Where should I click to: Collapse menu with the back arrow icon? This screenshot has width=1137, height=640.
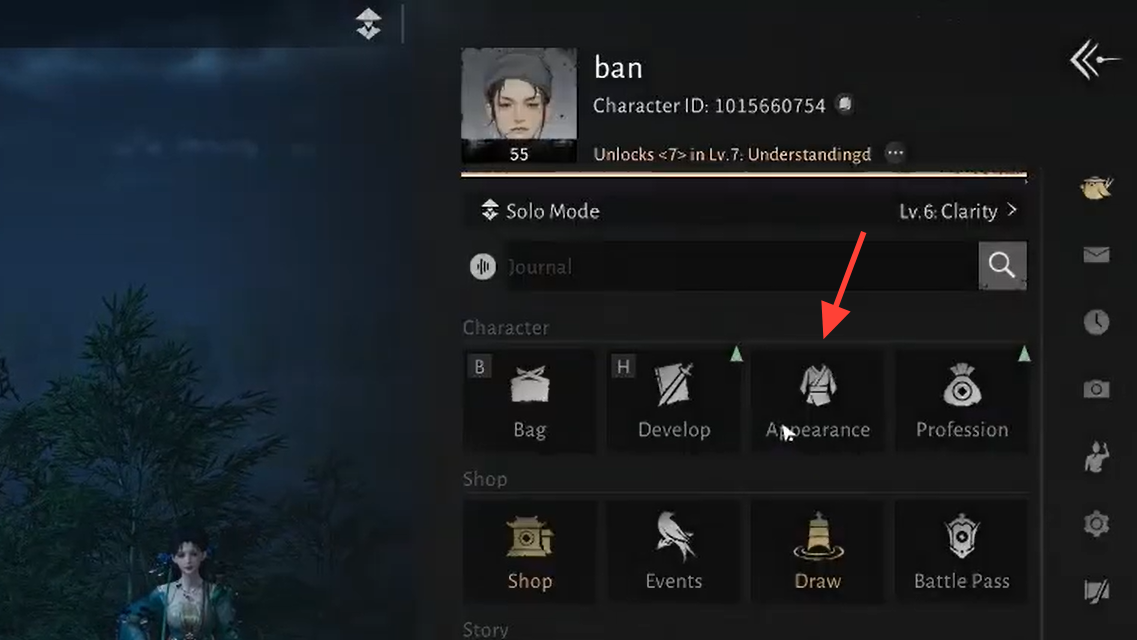pos(1094,60)
